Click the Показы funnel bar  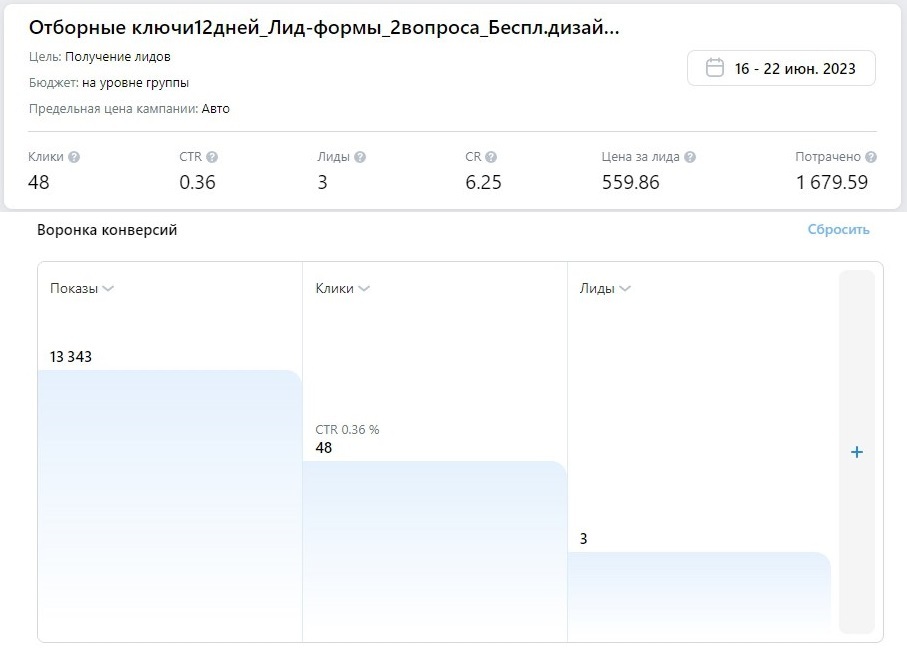tap(170, 506)
